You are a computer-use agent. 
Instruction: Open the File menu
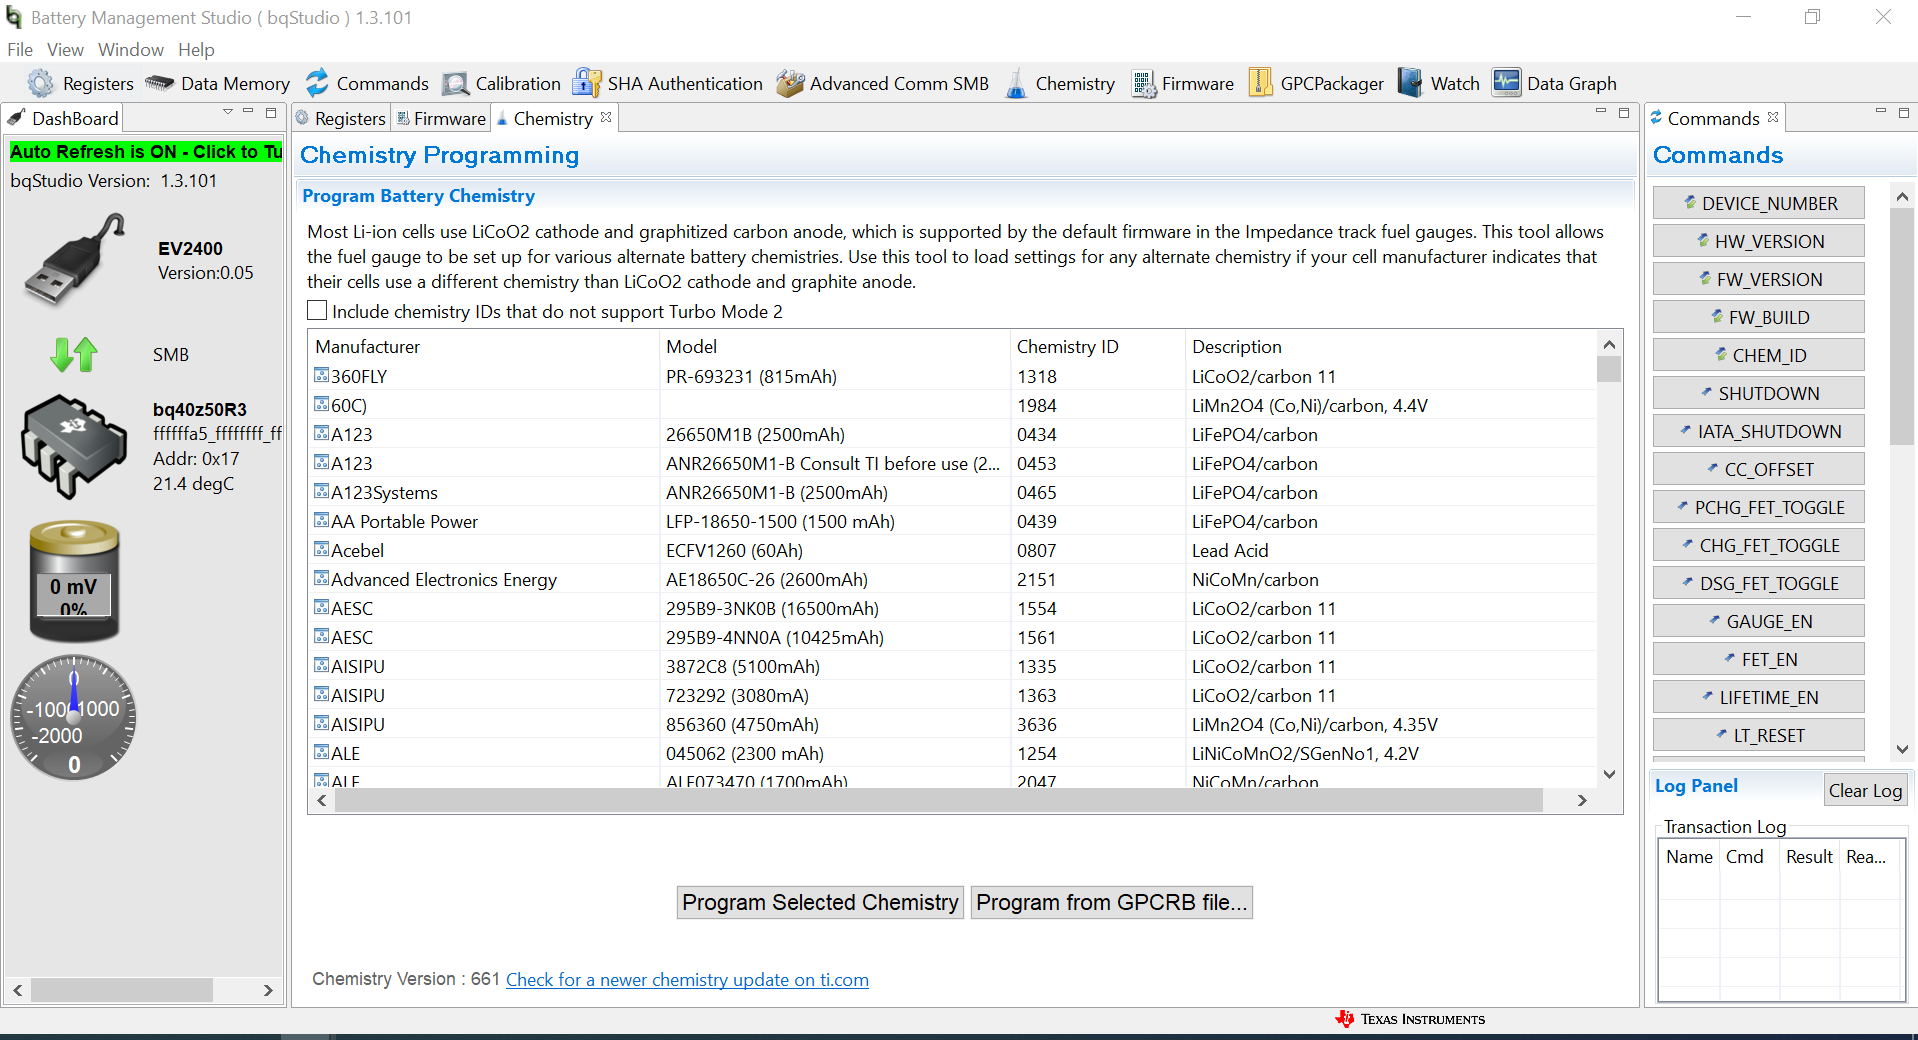20,50
